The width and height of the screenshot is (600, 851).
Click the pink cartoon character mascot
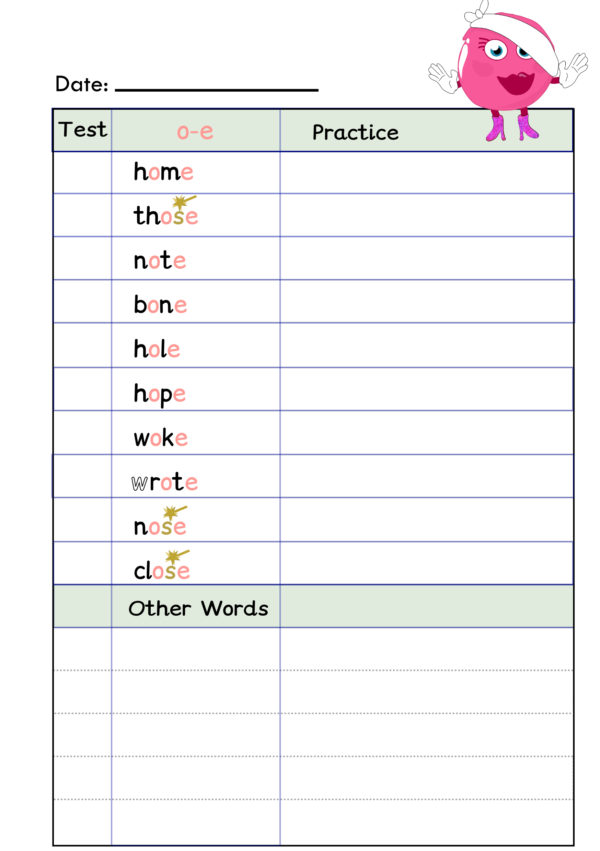coord(507,71)
